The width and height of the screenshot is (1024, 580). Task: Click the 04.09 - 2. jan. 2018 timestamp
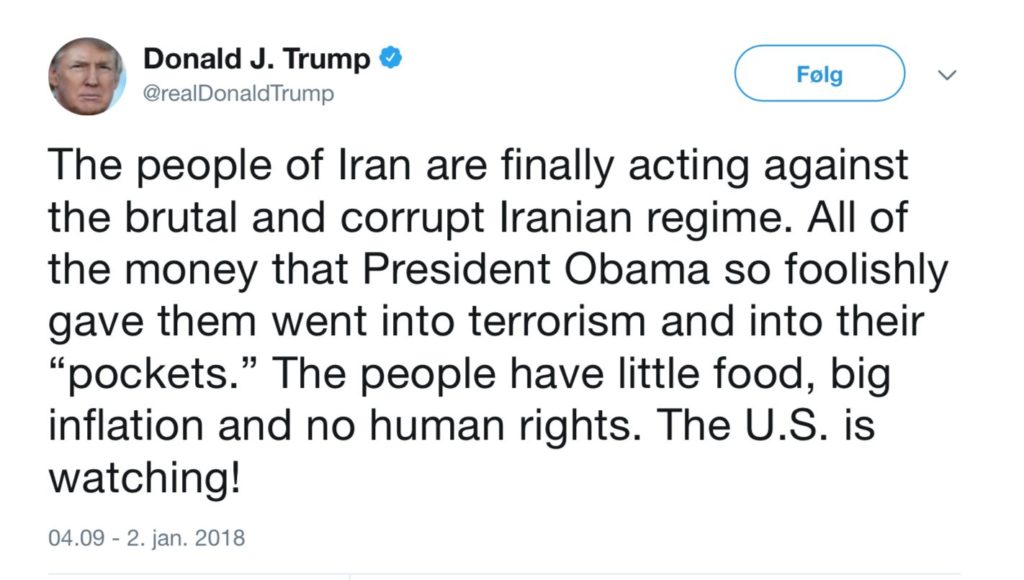146,537
